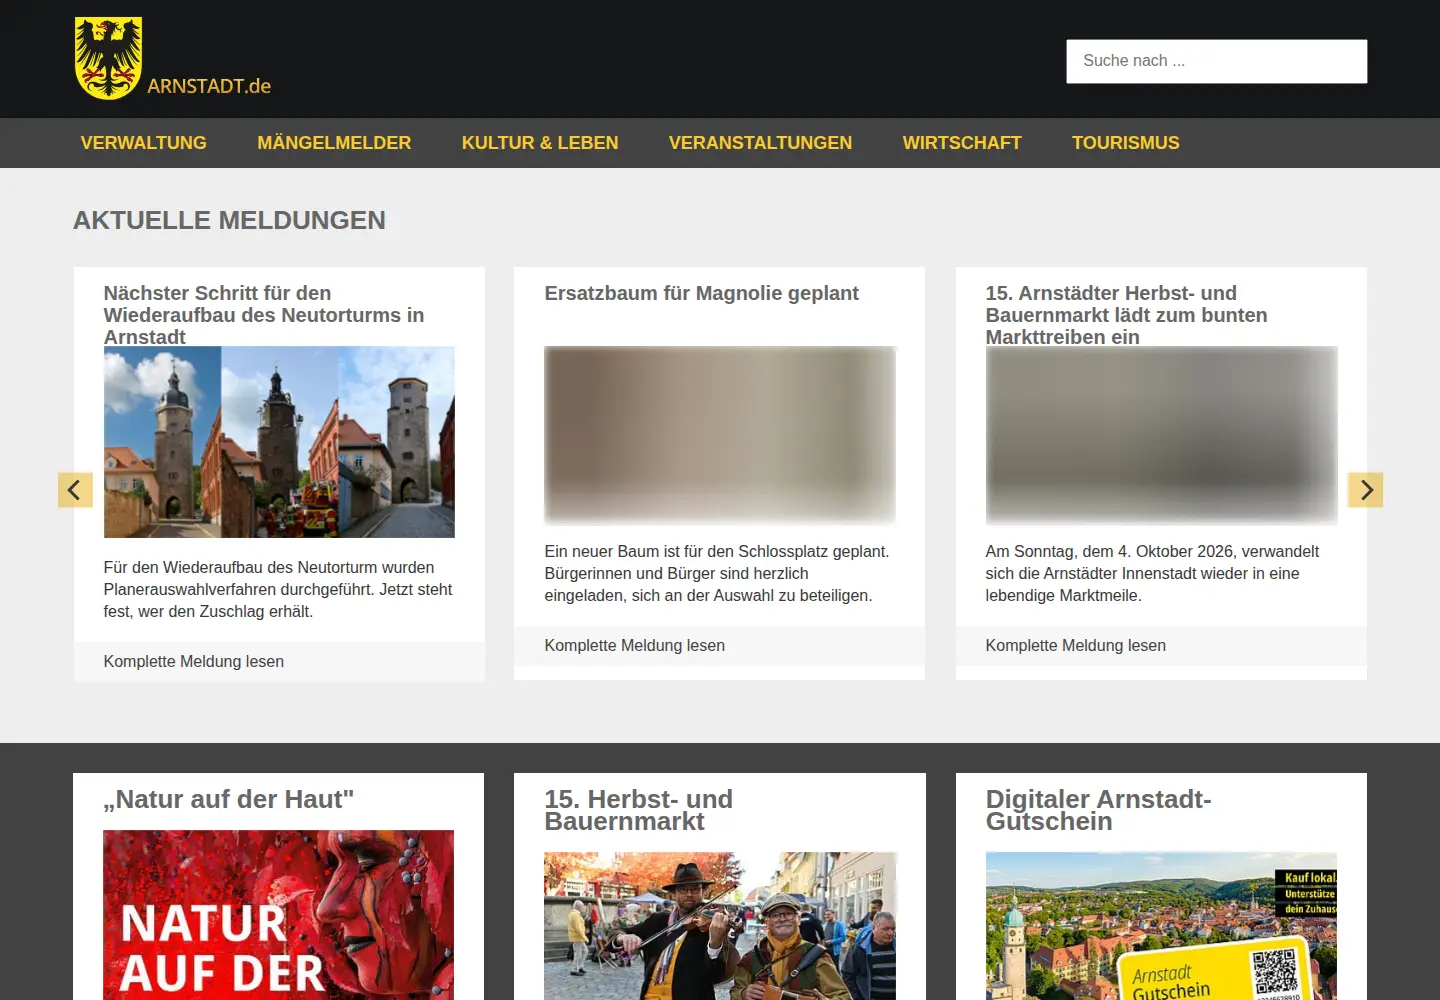The height and width of the screenshot is (1000, 1440).
Task: Open Herbst- und Bauernmarkt news headline
Action: (x=1126, y=315)
